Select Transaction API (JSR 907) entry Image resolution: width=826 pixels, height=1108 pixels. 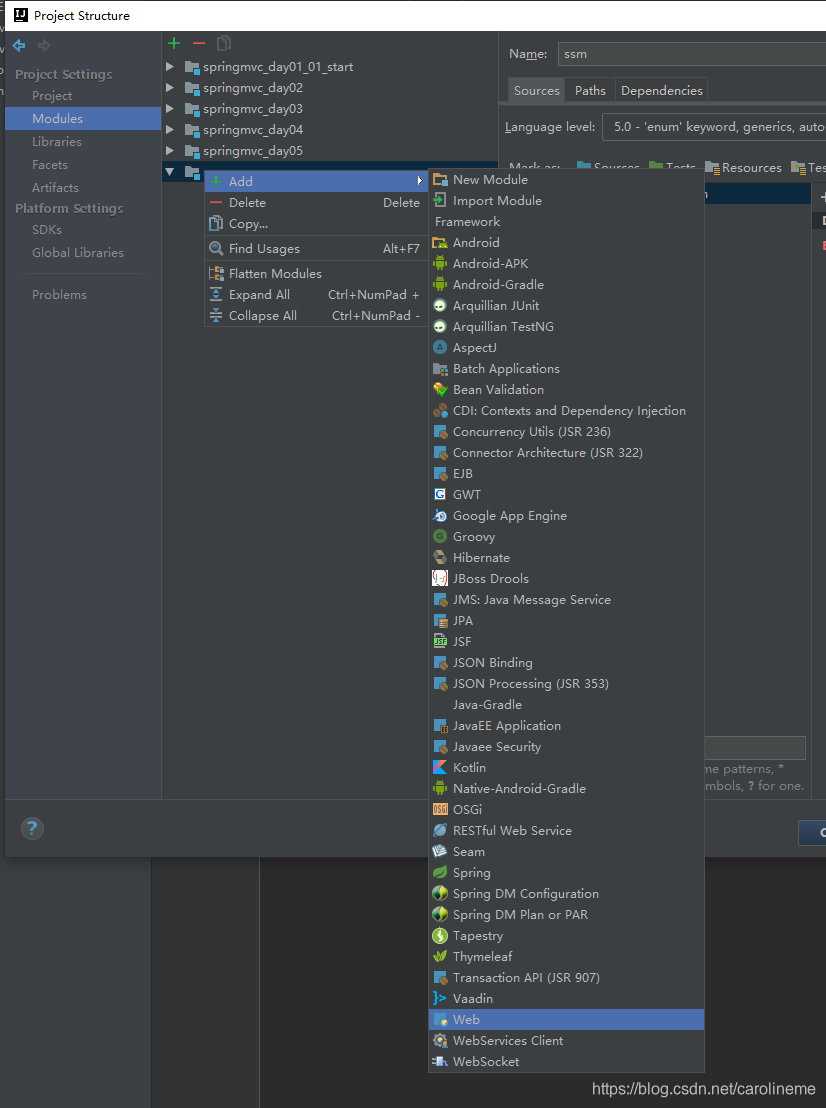tap(566, 977)
